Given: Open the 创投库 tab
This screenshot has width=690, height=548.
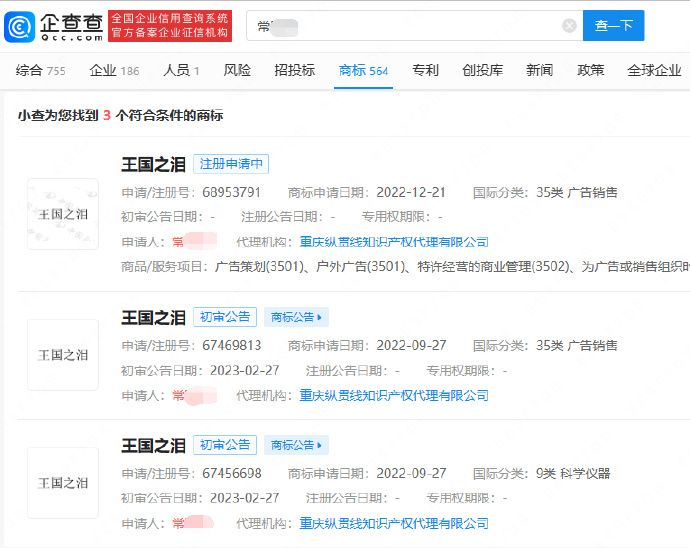Looking at the screenshot, I should click(482, 70).
